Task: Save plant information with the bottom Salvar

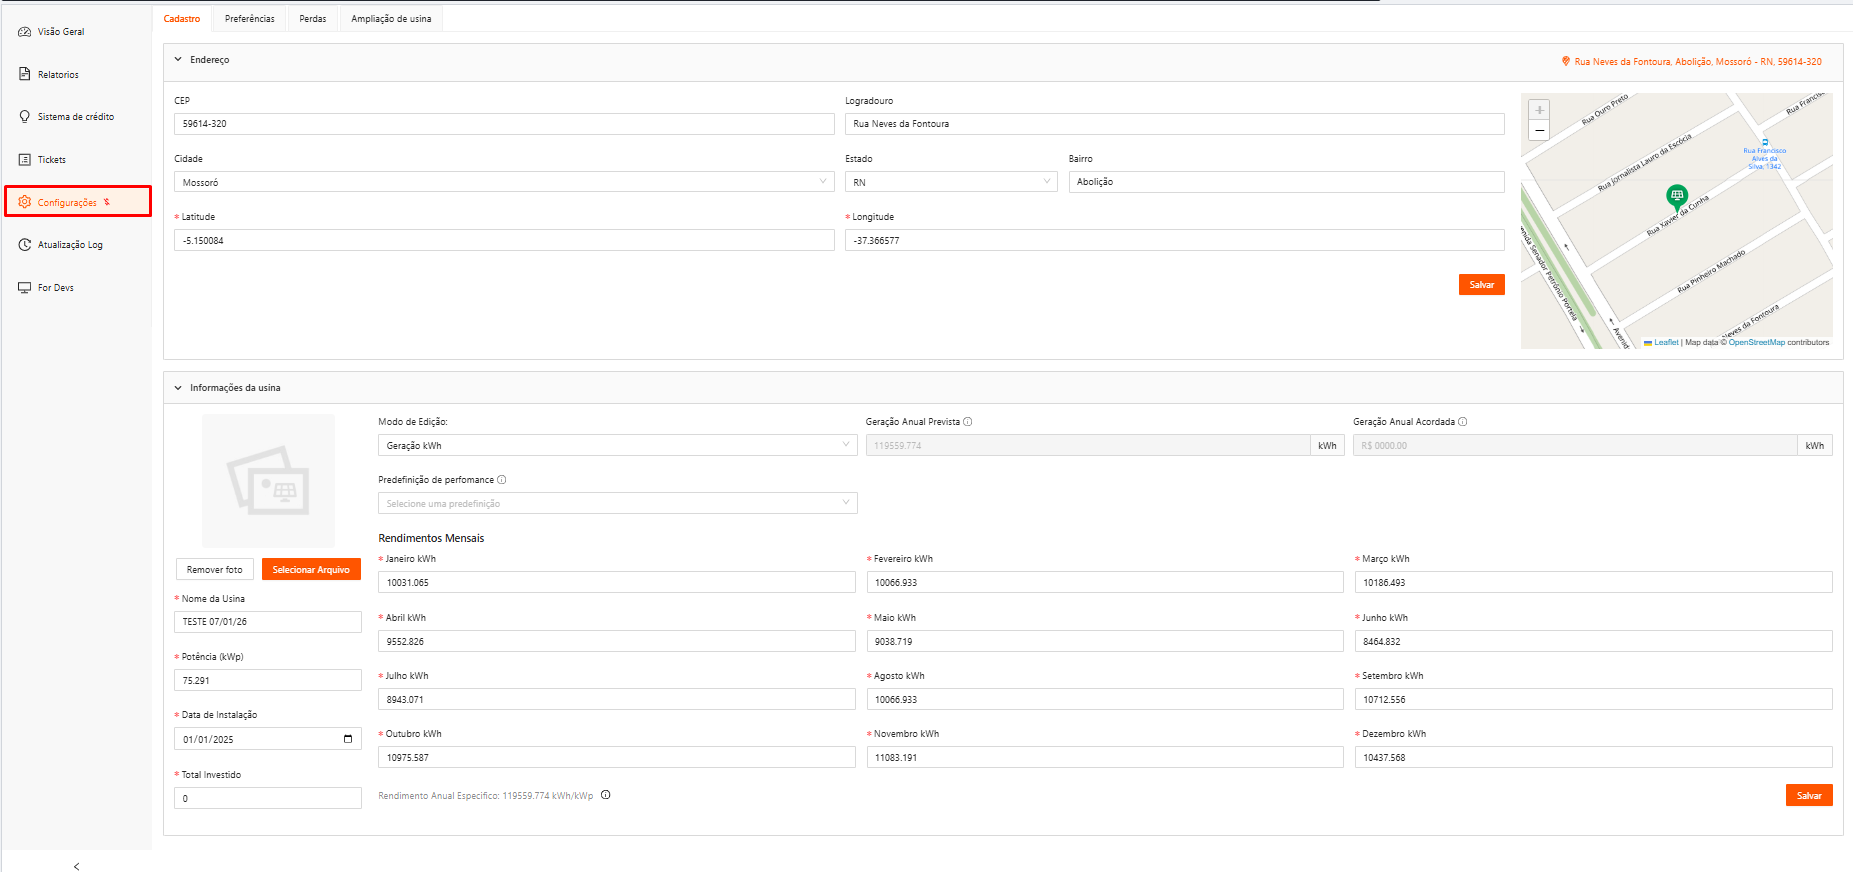Action: [x=1809, y=795]
